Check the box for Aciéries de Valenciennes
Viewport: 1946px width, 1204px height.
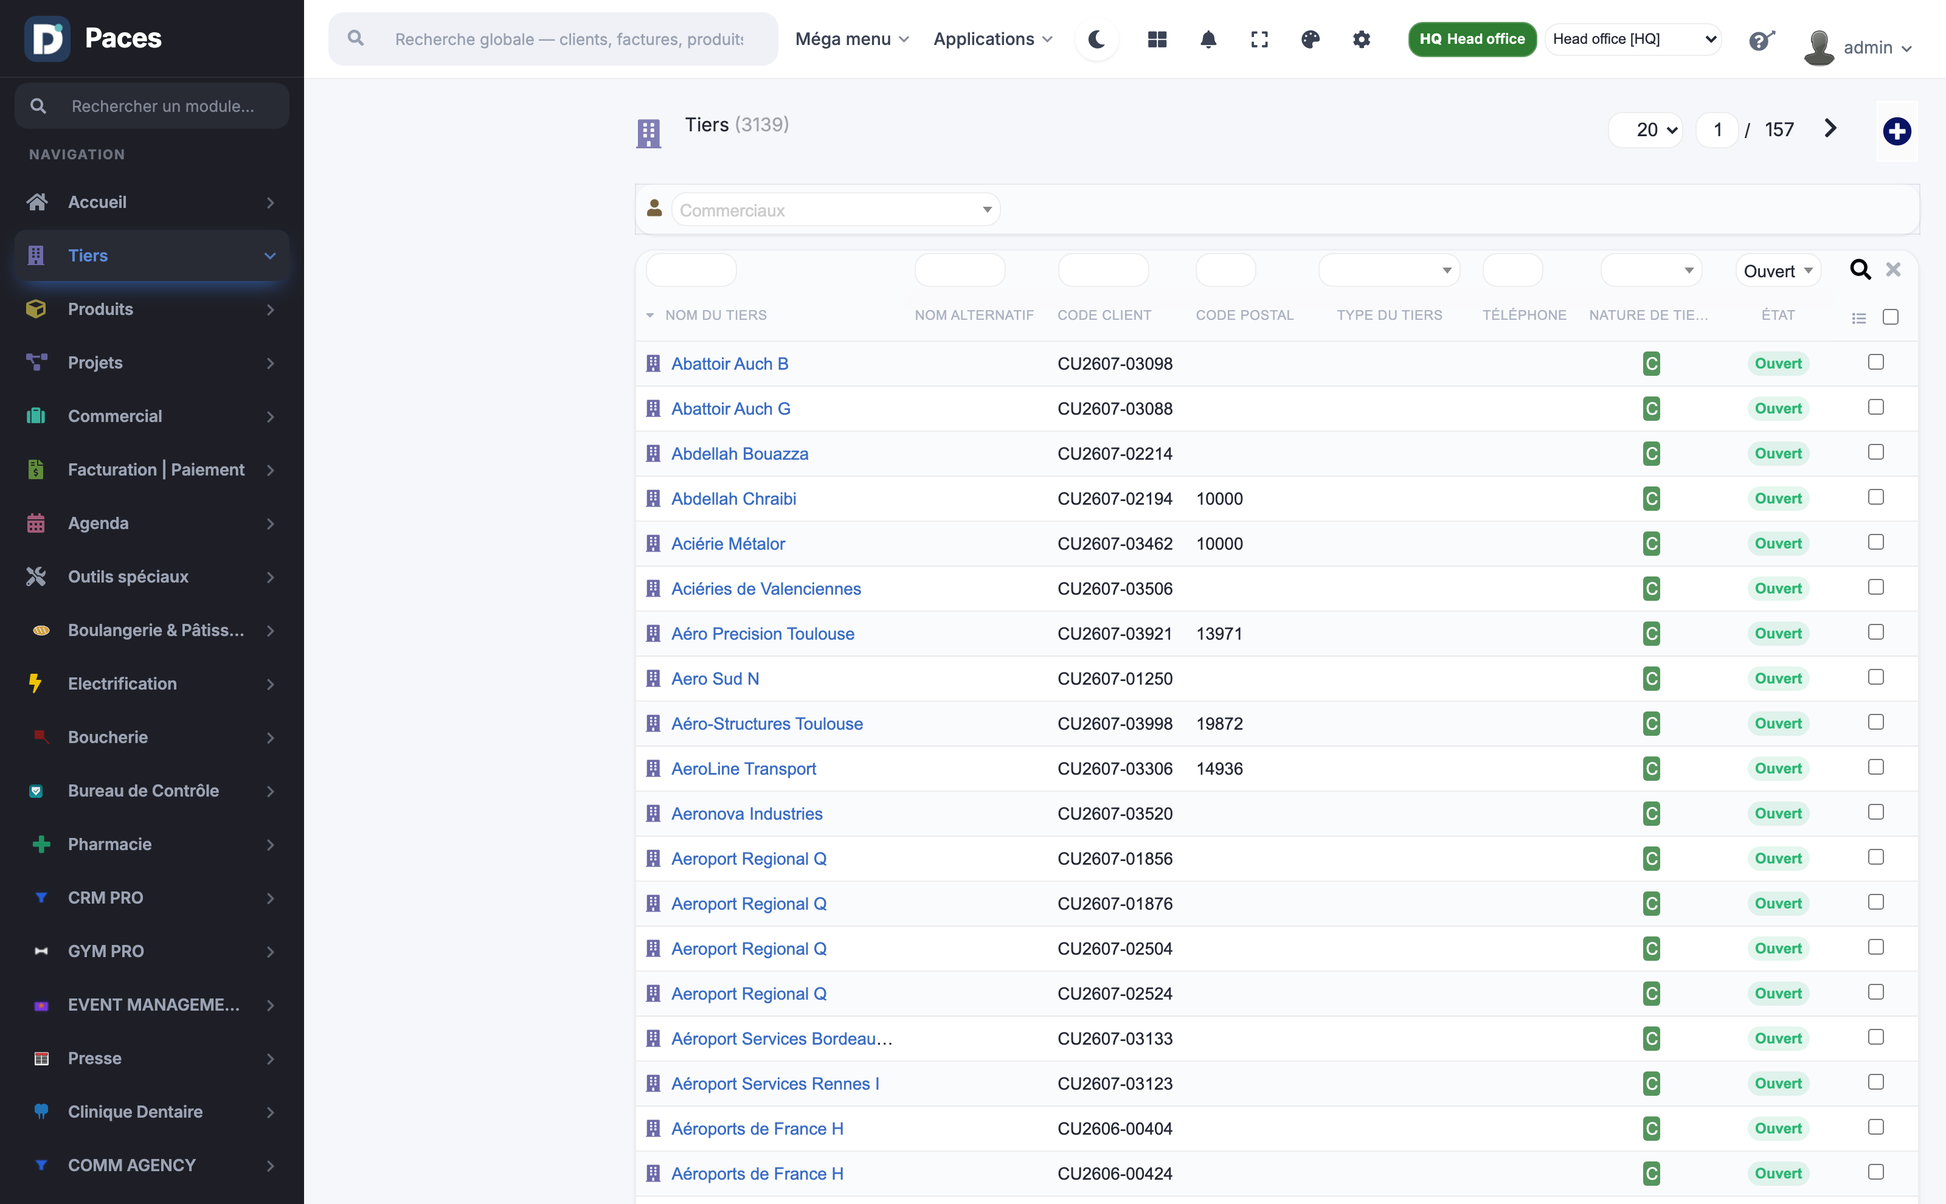tap(1876, 587)
